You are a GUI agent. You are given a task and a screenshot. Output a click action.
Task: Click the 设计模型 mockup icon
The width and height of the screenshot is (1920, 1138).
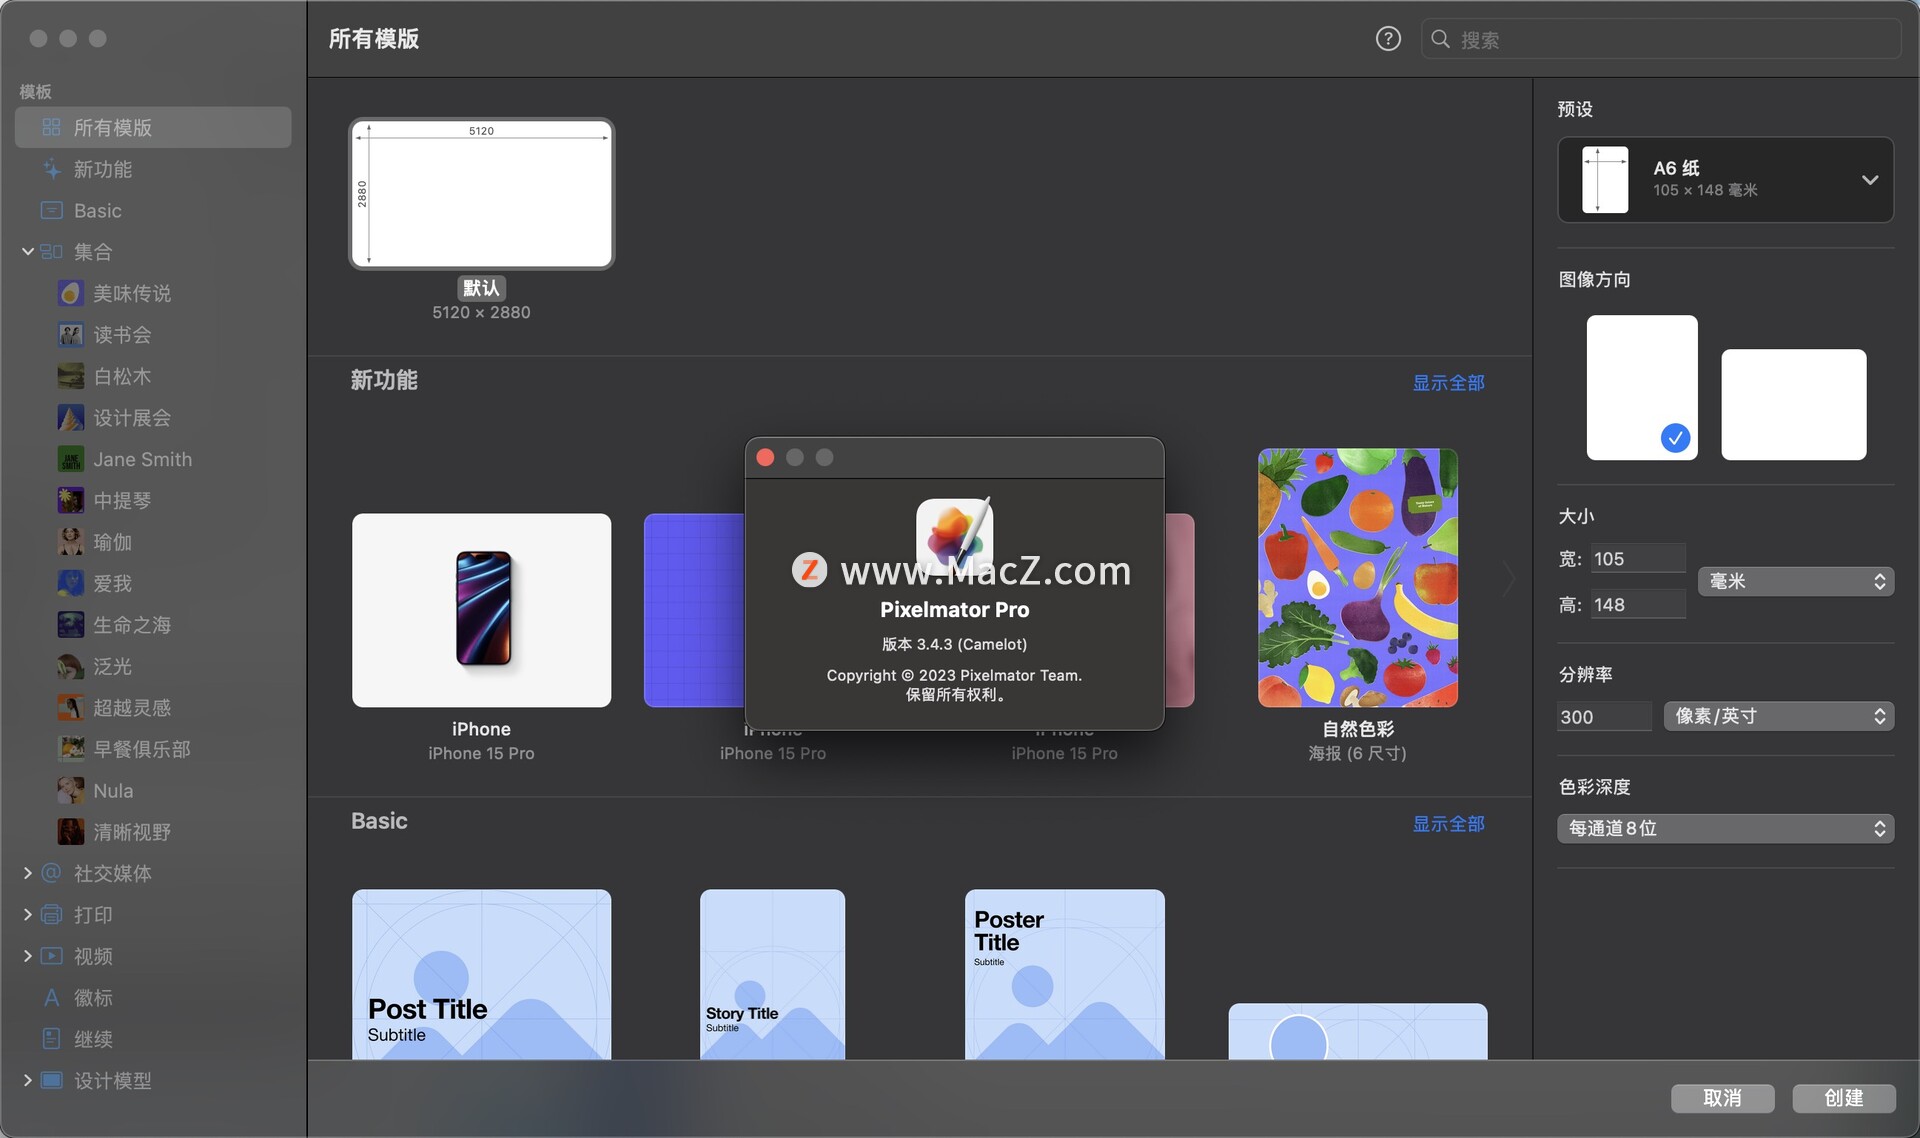[51, 1080]
